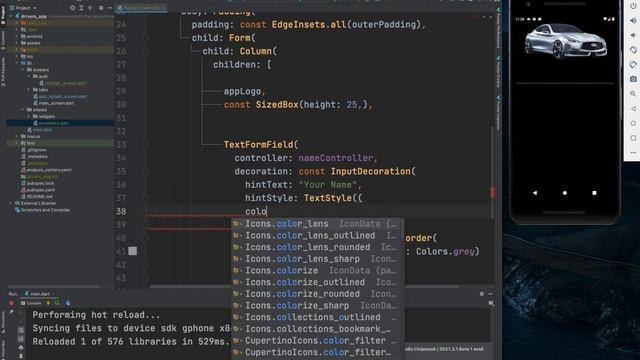Viewport: 640px width, 360px height.
Task: Expand the macos folder
Action: (17, 136)
